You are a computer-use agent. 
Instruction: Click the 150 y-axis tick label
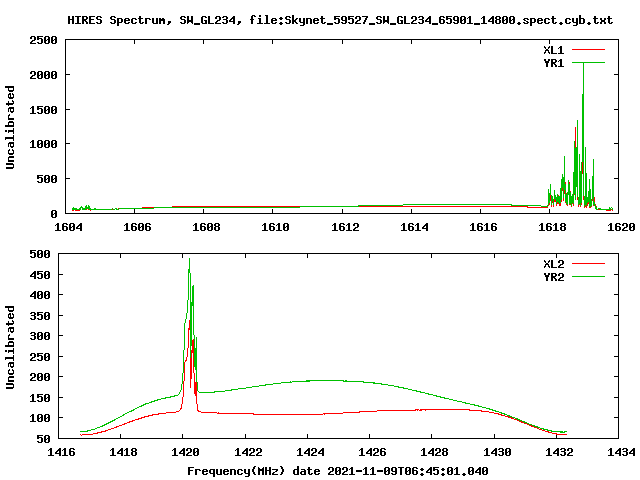click(x=40, y=398)
